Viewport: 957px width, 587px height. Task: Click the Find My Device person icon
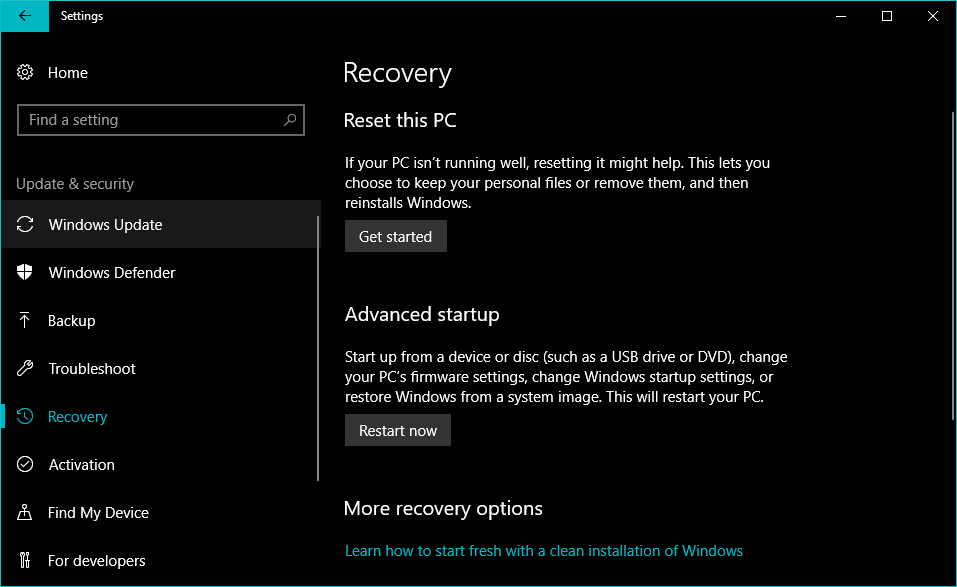coord(26,513)
